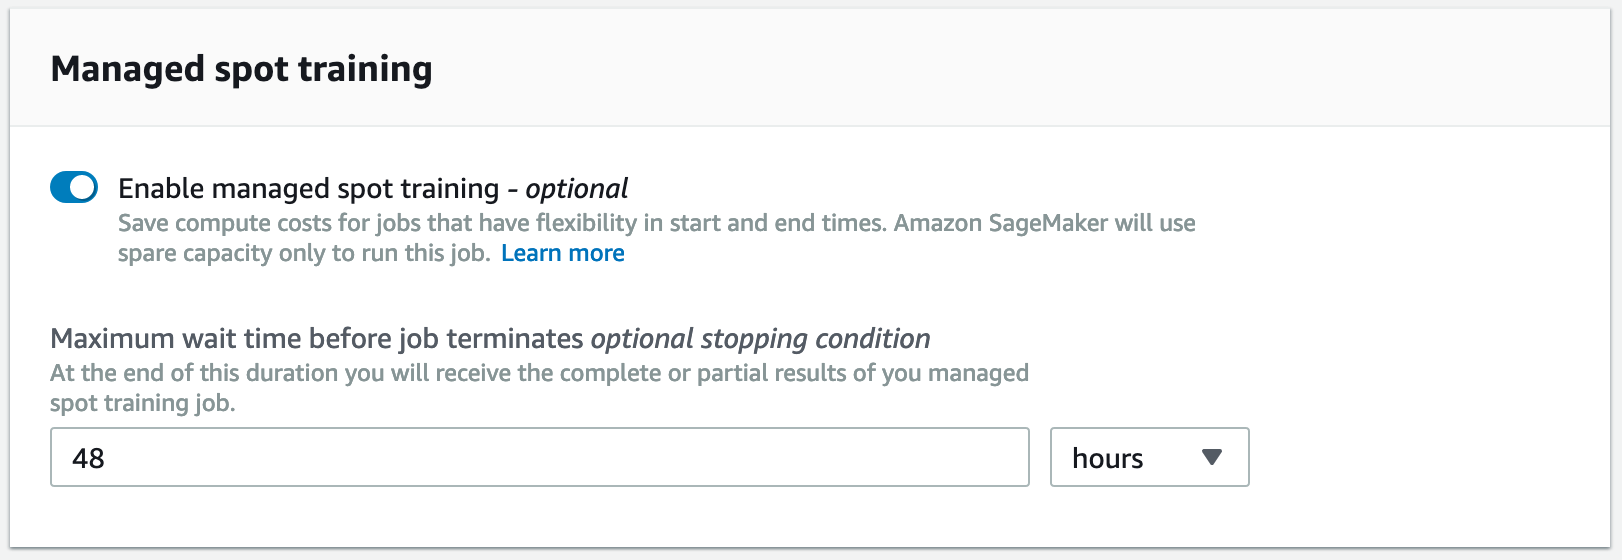Click the "complete or partial results" hint text
Viewport: 1622px width, 560px height.
776,373
